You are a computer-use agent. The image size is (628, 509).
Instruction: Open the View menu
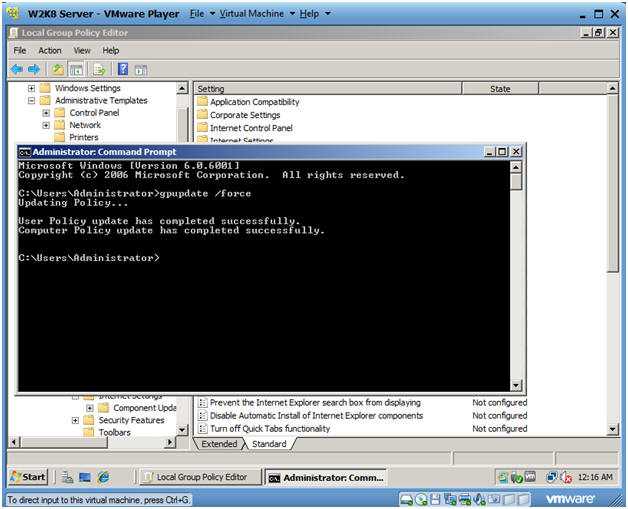82,50
